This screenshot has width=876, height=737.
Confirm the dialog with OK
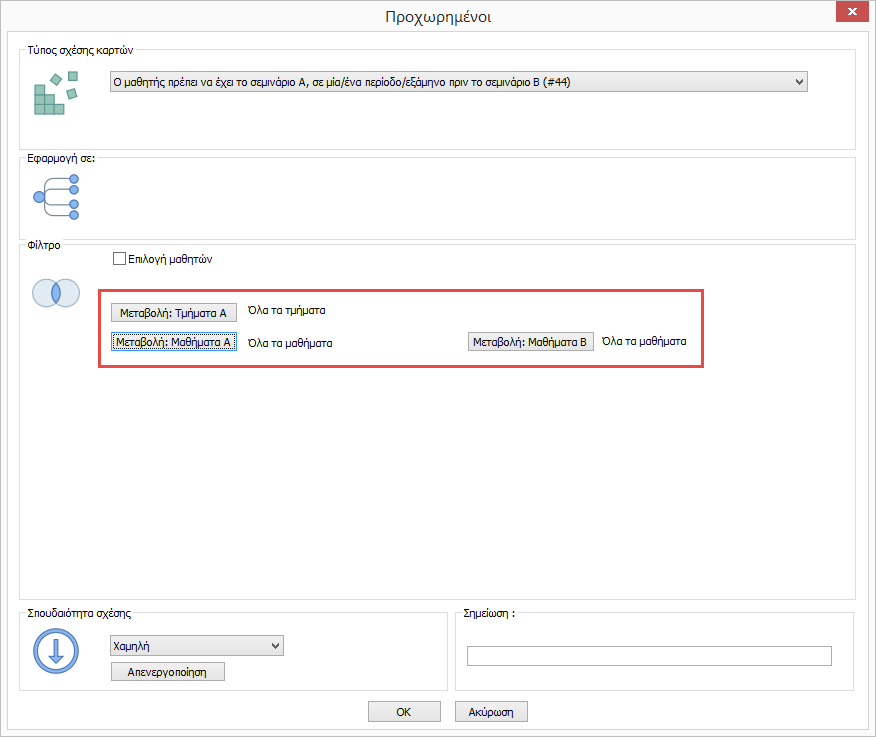pos(404,712)
